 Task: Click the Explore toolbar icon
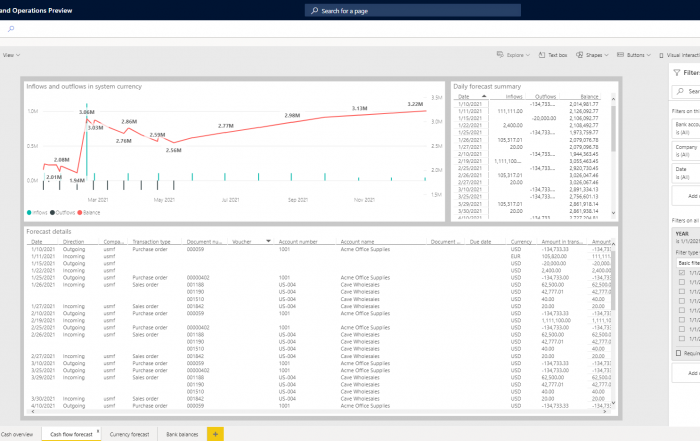point(500,54)
